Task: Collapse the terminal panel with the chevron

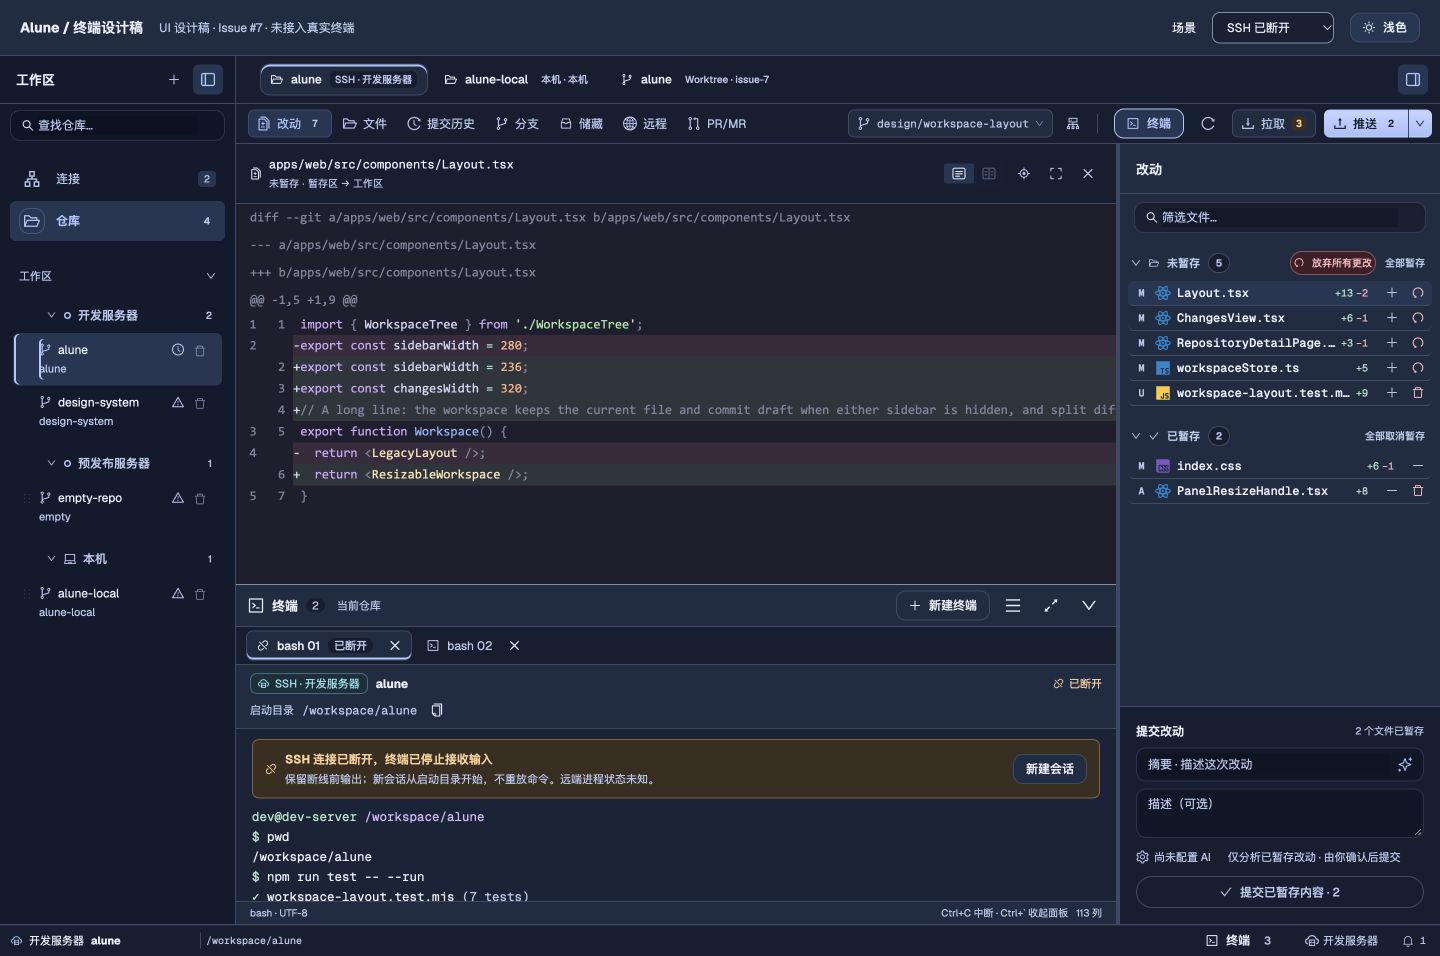Action: [x=1089, y=606]
